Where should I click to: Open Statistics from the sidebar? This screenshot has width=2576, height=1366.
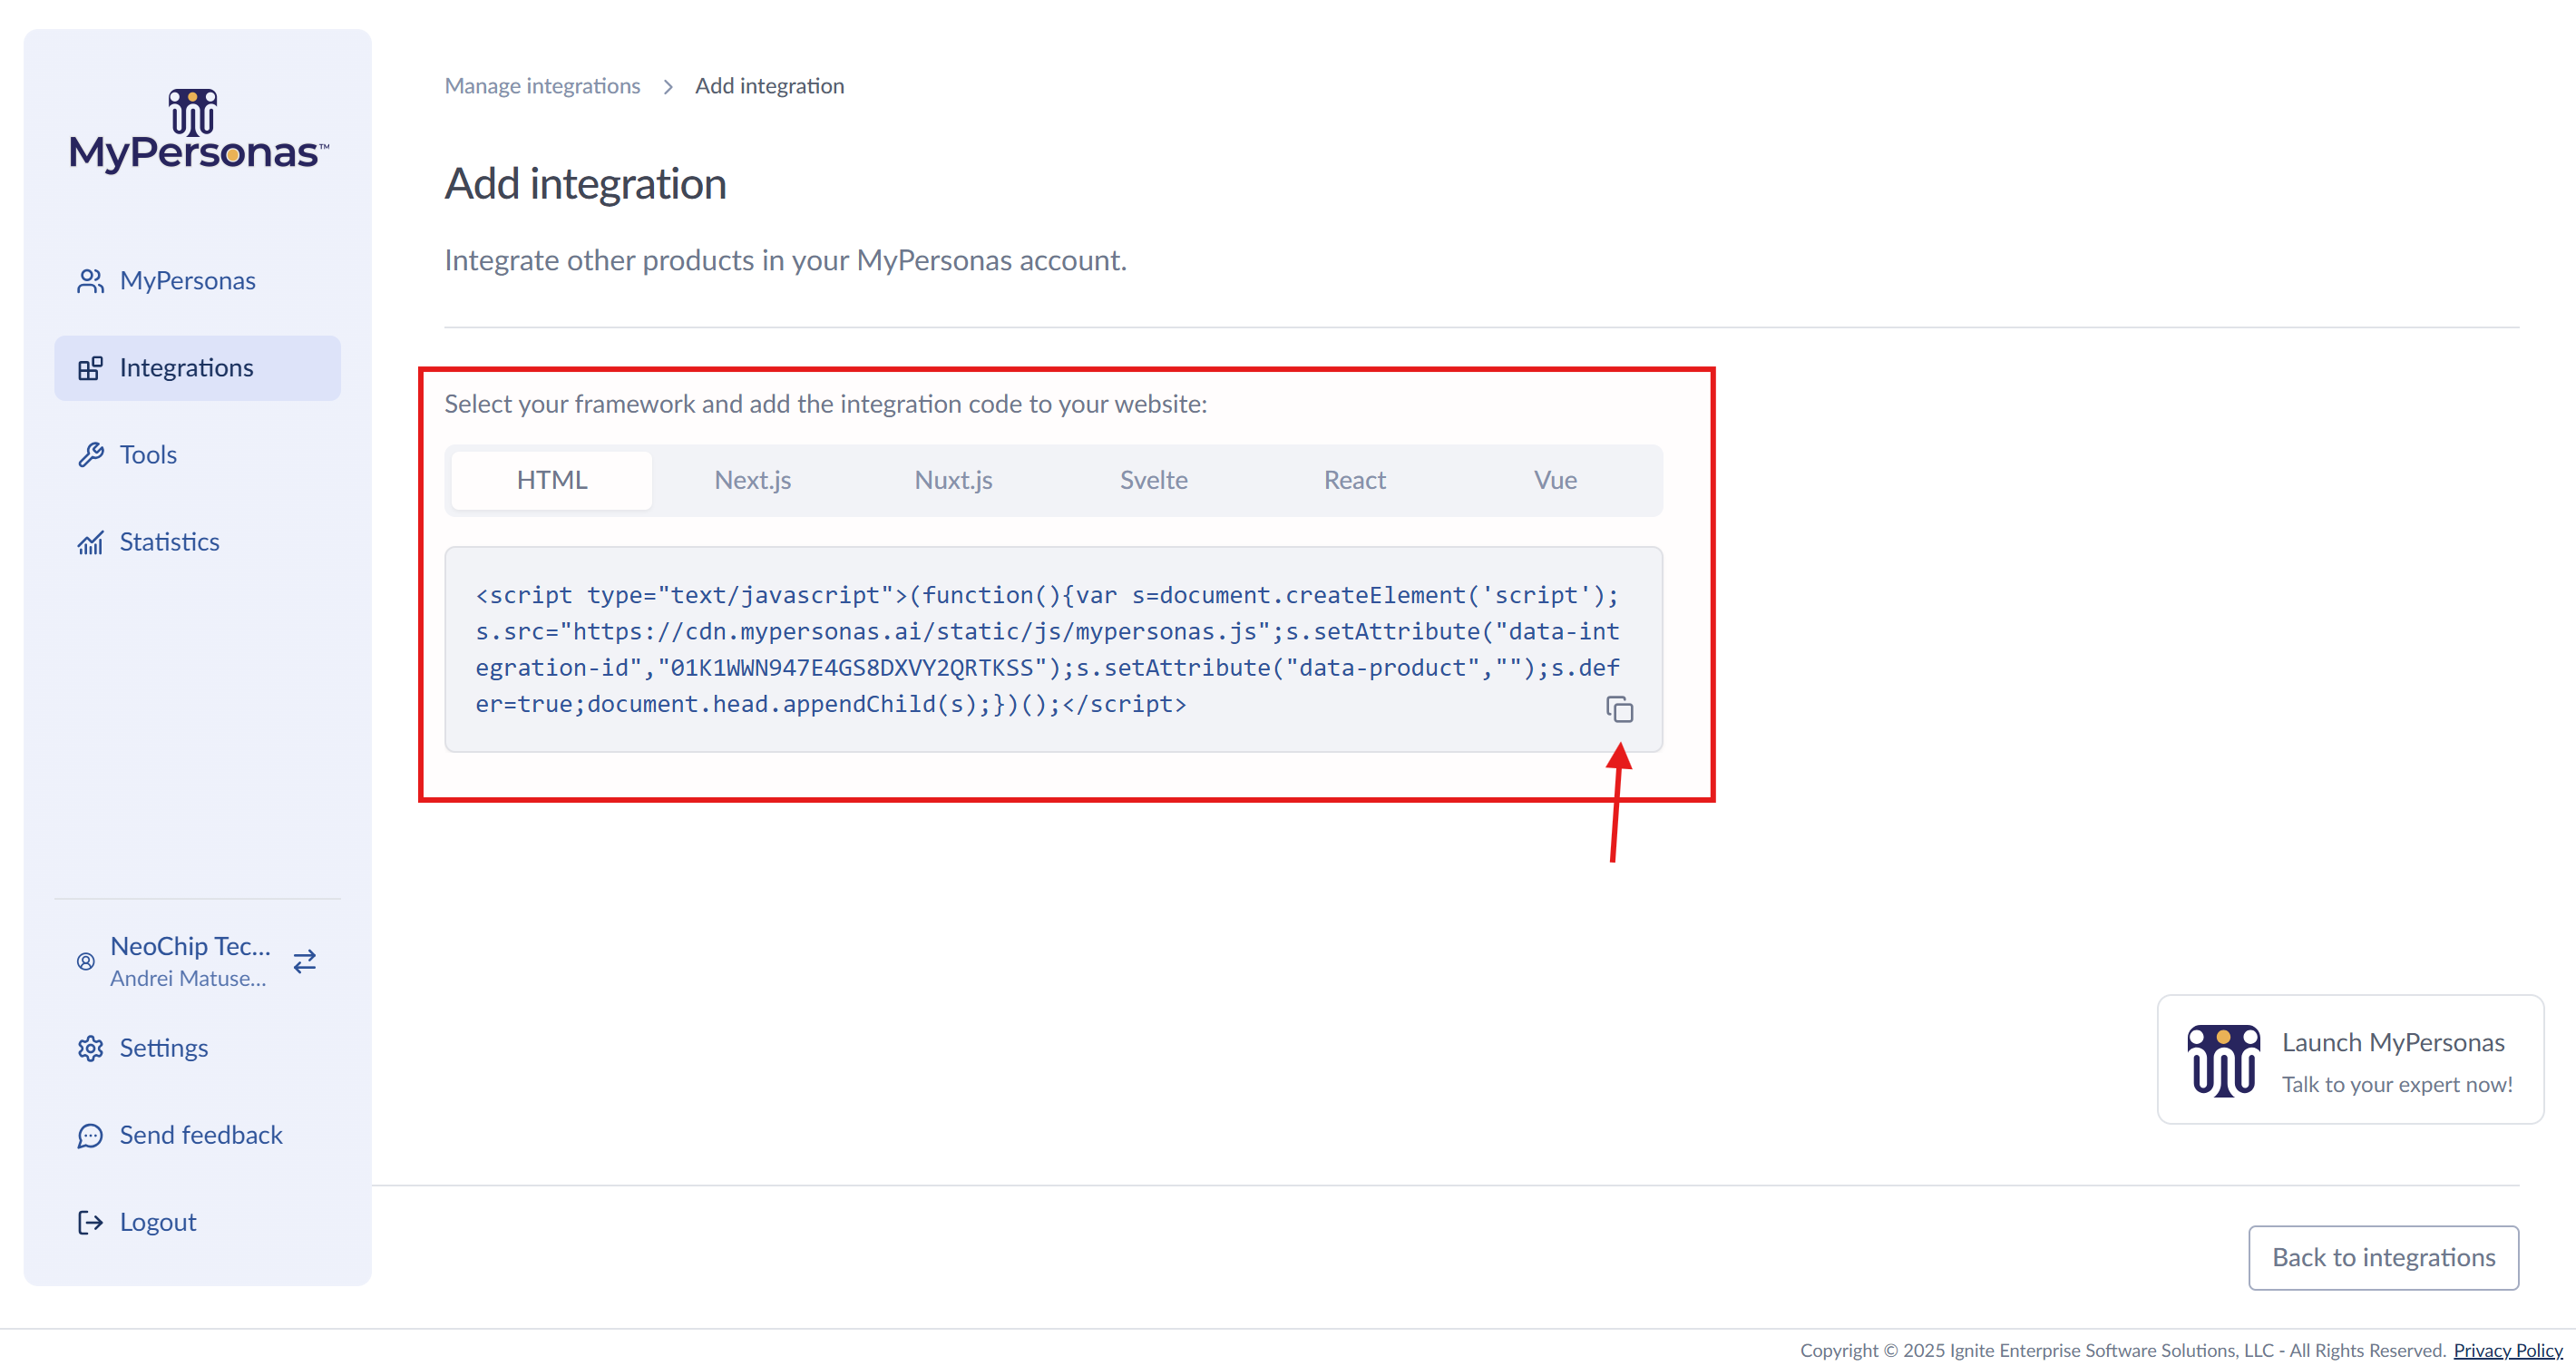click(x=197, y=542)
